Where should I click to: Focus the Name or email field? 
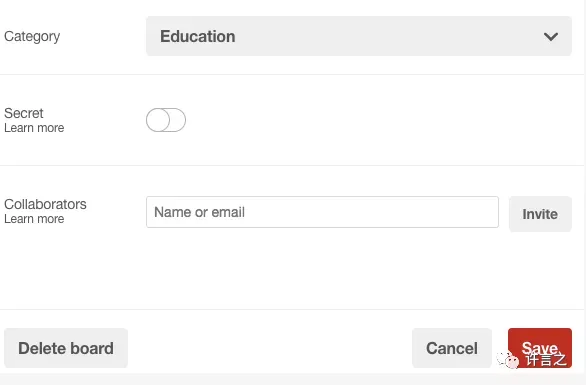[322, 212]
